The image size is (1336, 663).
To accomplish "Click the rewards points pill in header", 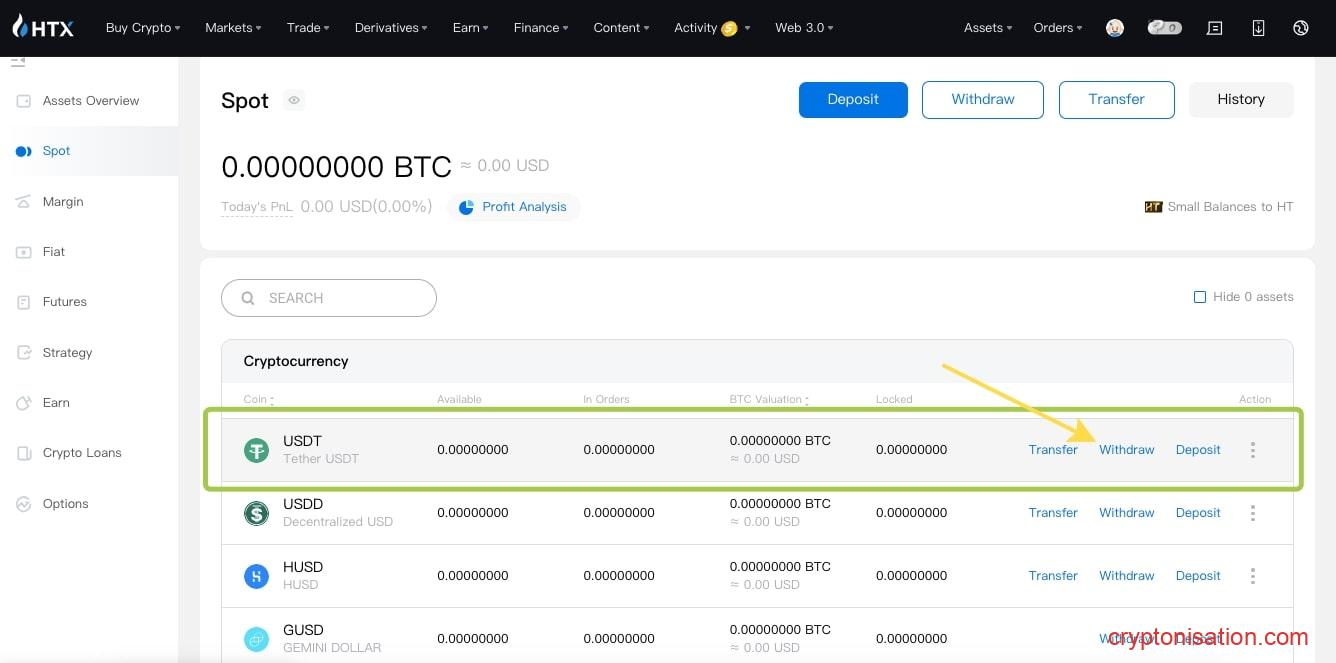I will tap(1164, 28).
